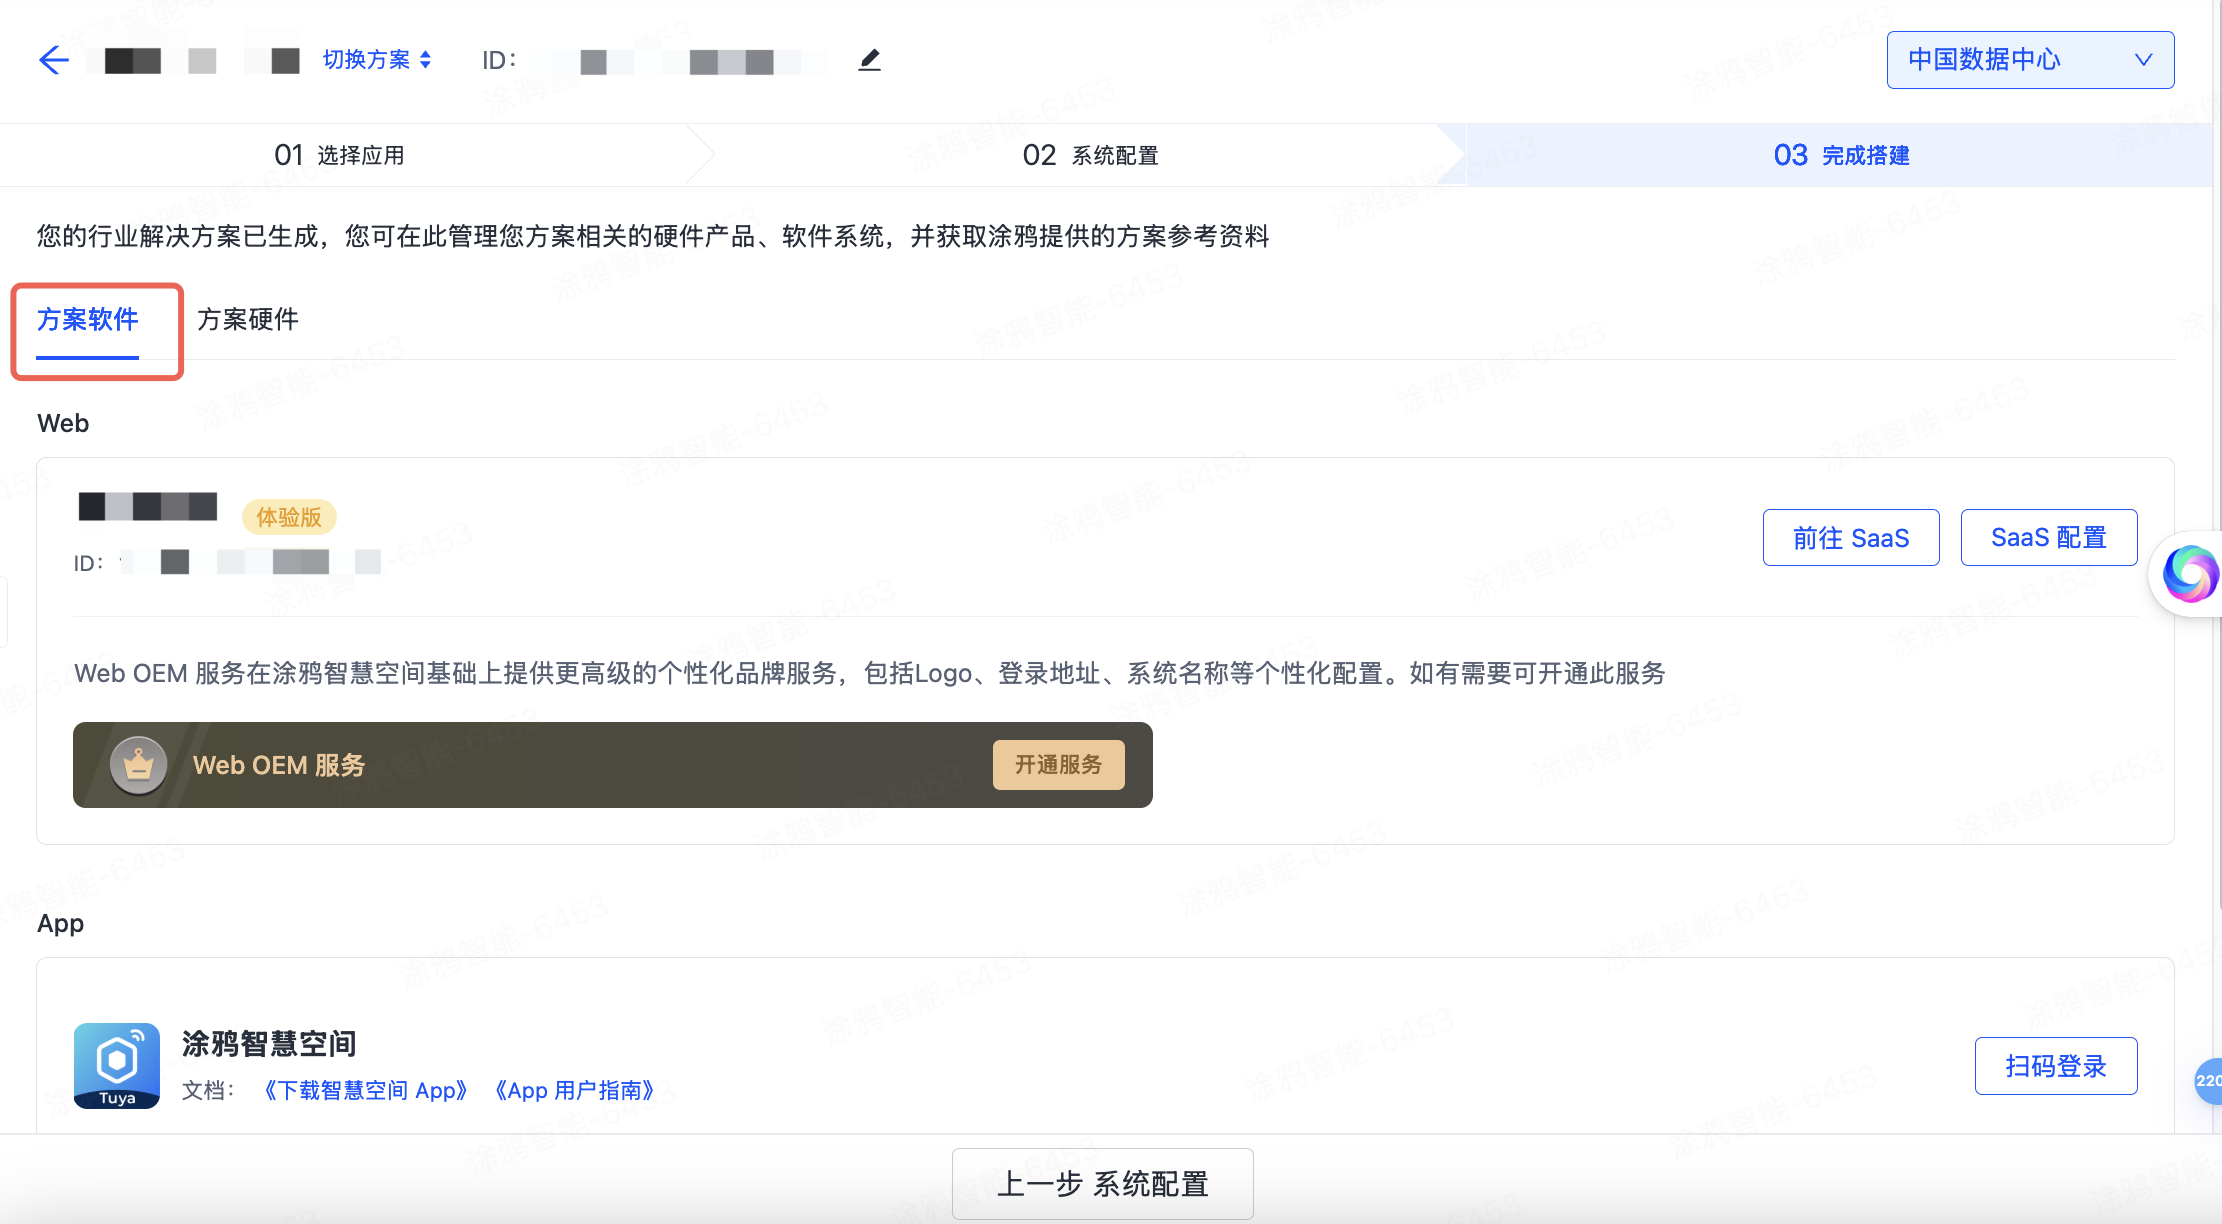Open the 中国数据中心 data center dropdown
This screenshot has height=1224, width=2222.
pyautogui.click(x=2029, y=60)
